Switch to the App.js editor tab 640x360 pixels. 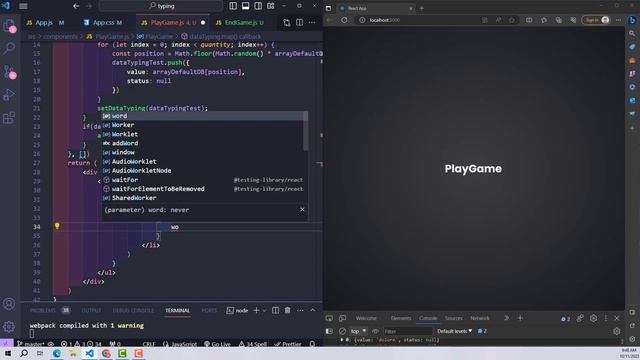45,23
